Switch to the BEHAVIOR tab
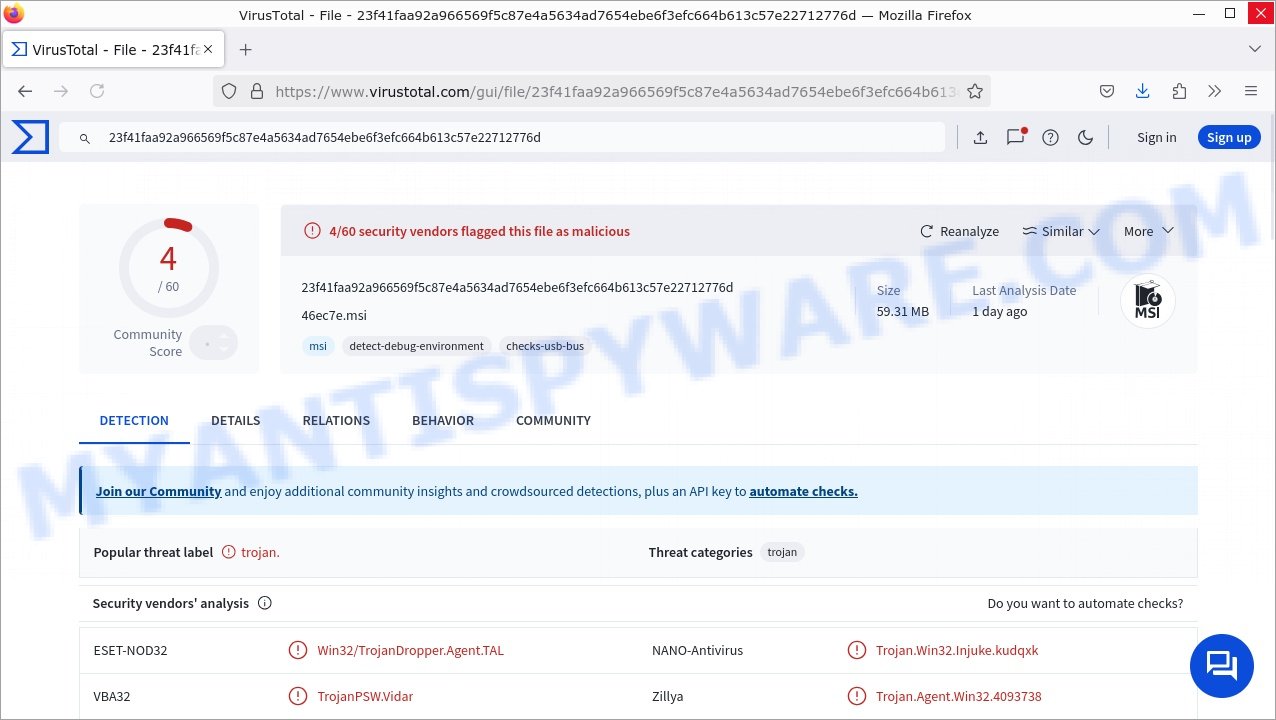This screenshot has width=1276, height=720. pyautogui.click(x=443, y=420)
